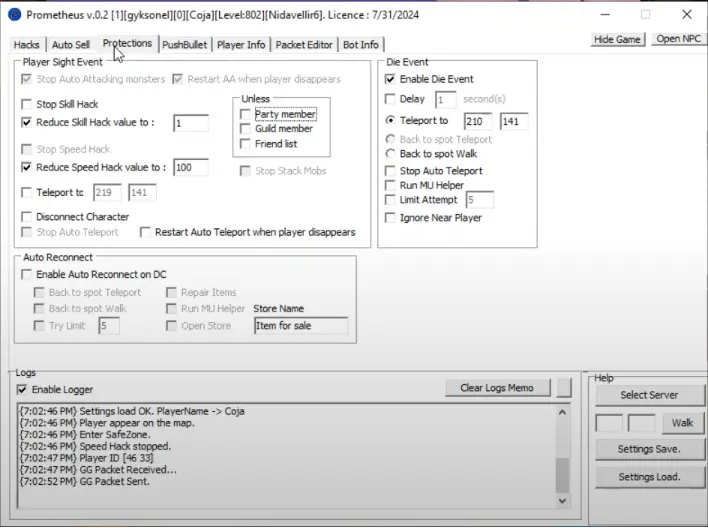Viewport: 708px width, 528px height.
Task: Click log line 'Player appear on the map.'
Action: [x=107, y=423]
